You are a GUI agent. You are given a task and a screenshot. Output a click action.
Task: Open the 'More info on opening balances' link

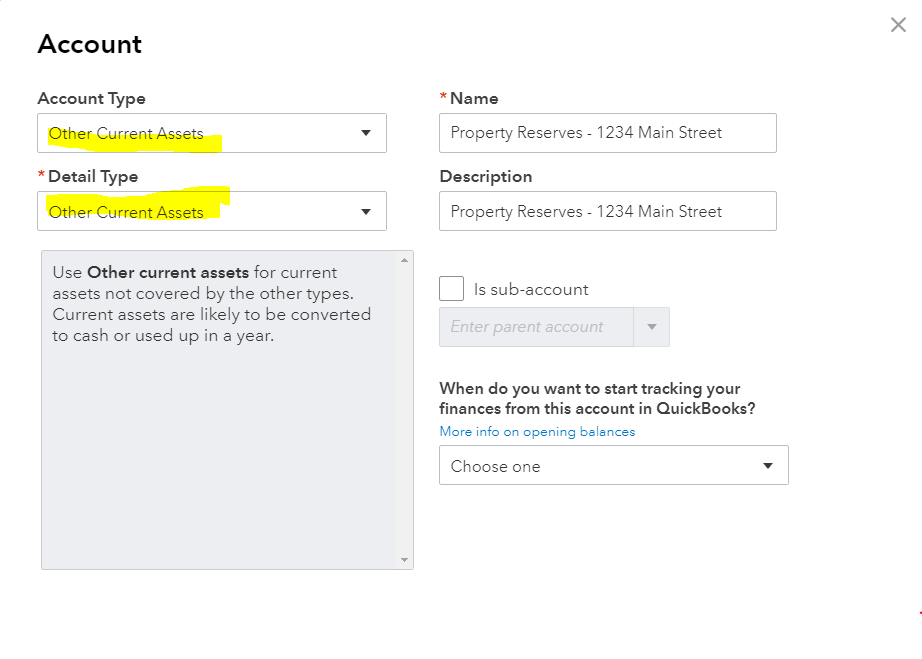pos(537,432)
